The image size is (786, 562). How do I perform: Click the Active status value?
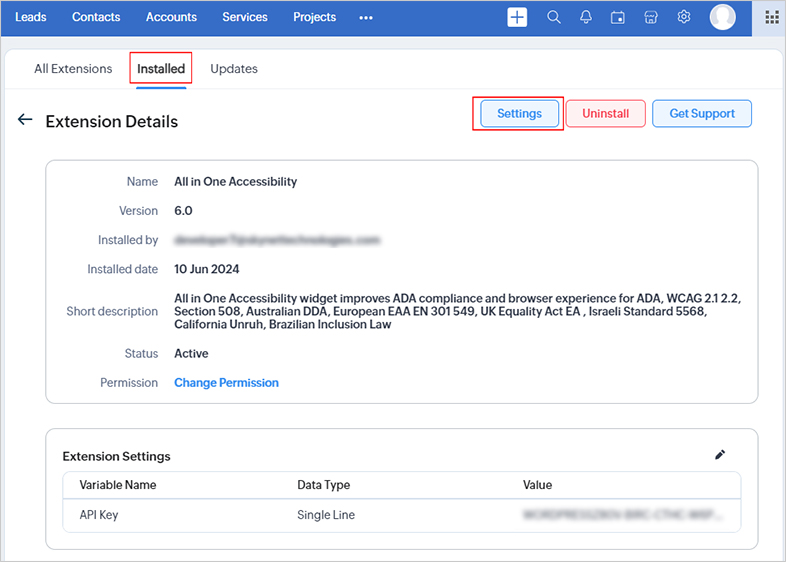click(191, 353)
